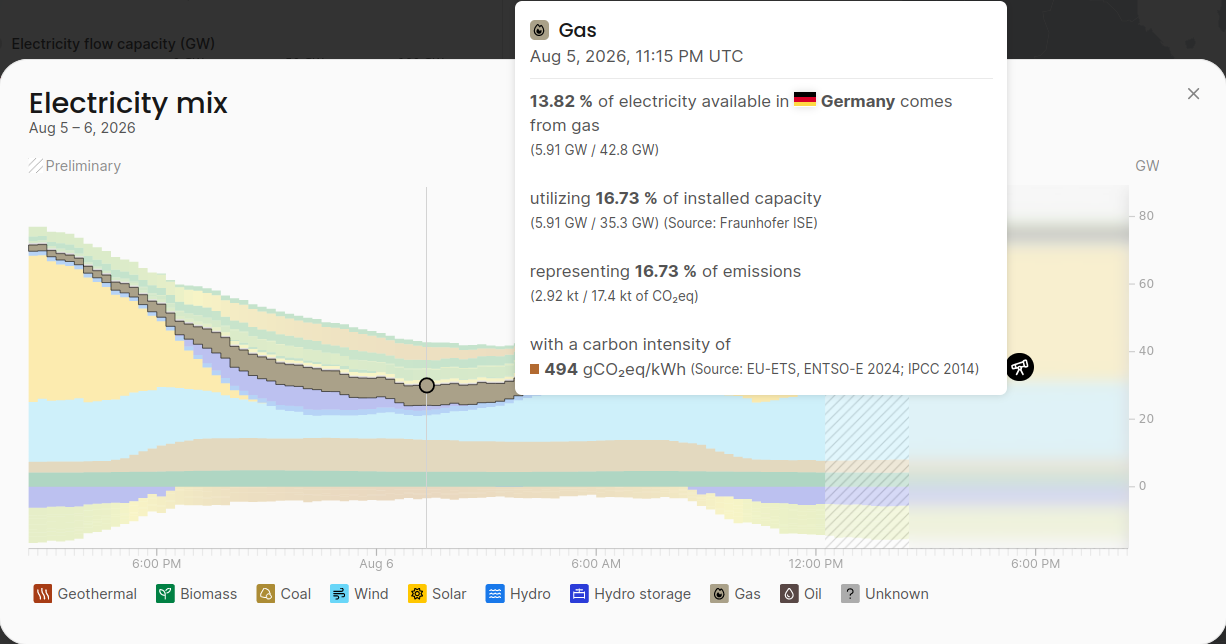The height and width of the screenshot is (644, 1226).
Task: Select the Solar sun icon
Action: 417,594
